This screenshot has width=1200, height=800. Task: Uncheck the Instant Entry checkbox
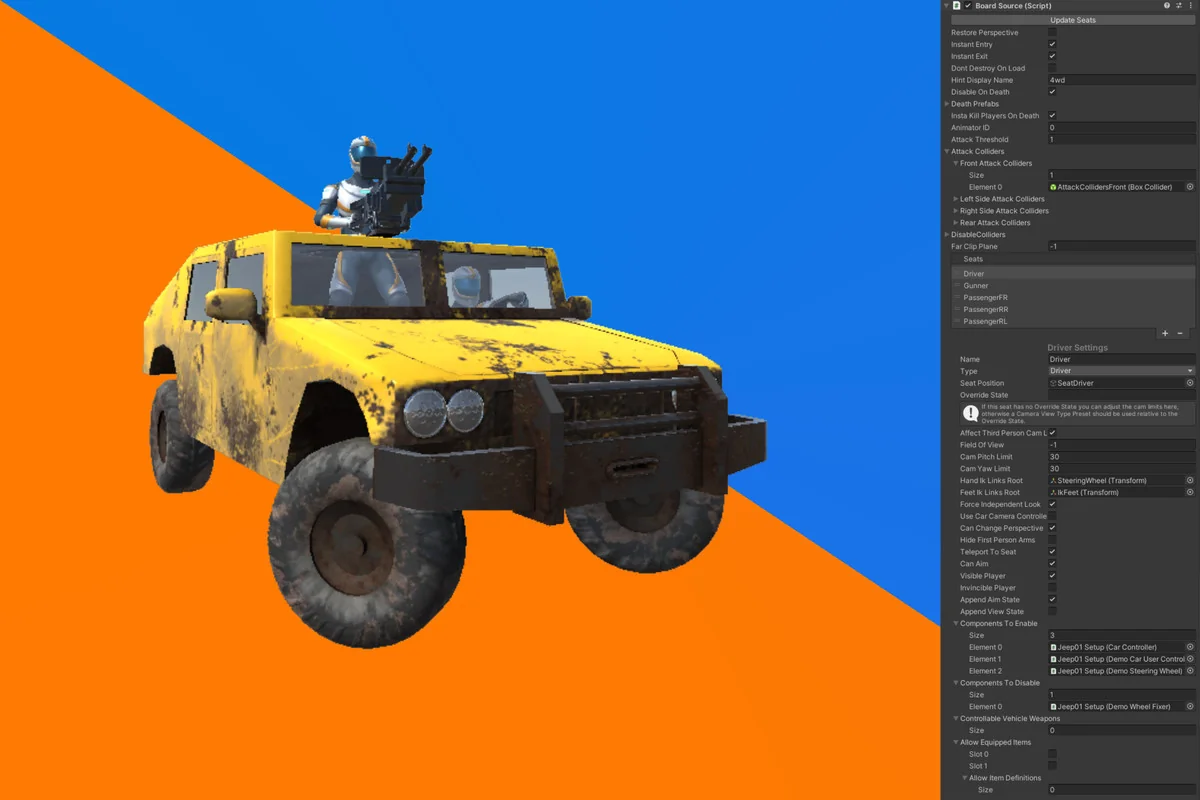point(1052,45)
